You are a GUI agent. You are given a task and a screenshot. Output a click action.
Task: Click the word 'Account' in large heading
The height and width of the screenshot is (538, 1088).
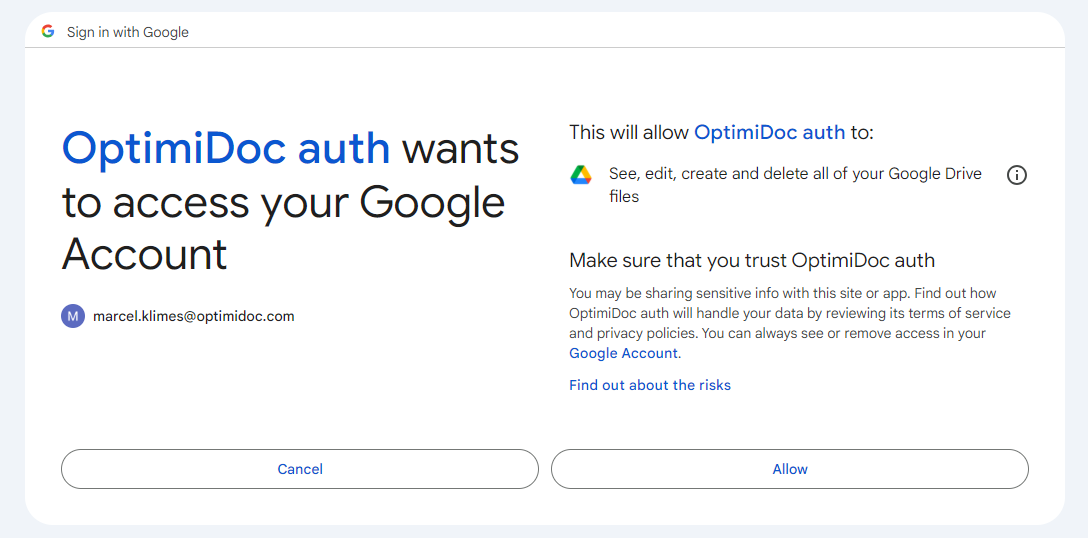point(144,254)
